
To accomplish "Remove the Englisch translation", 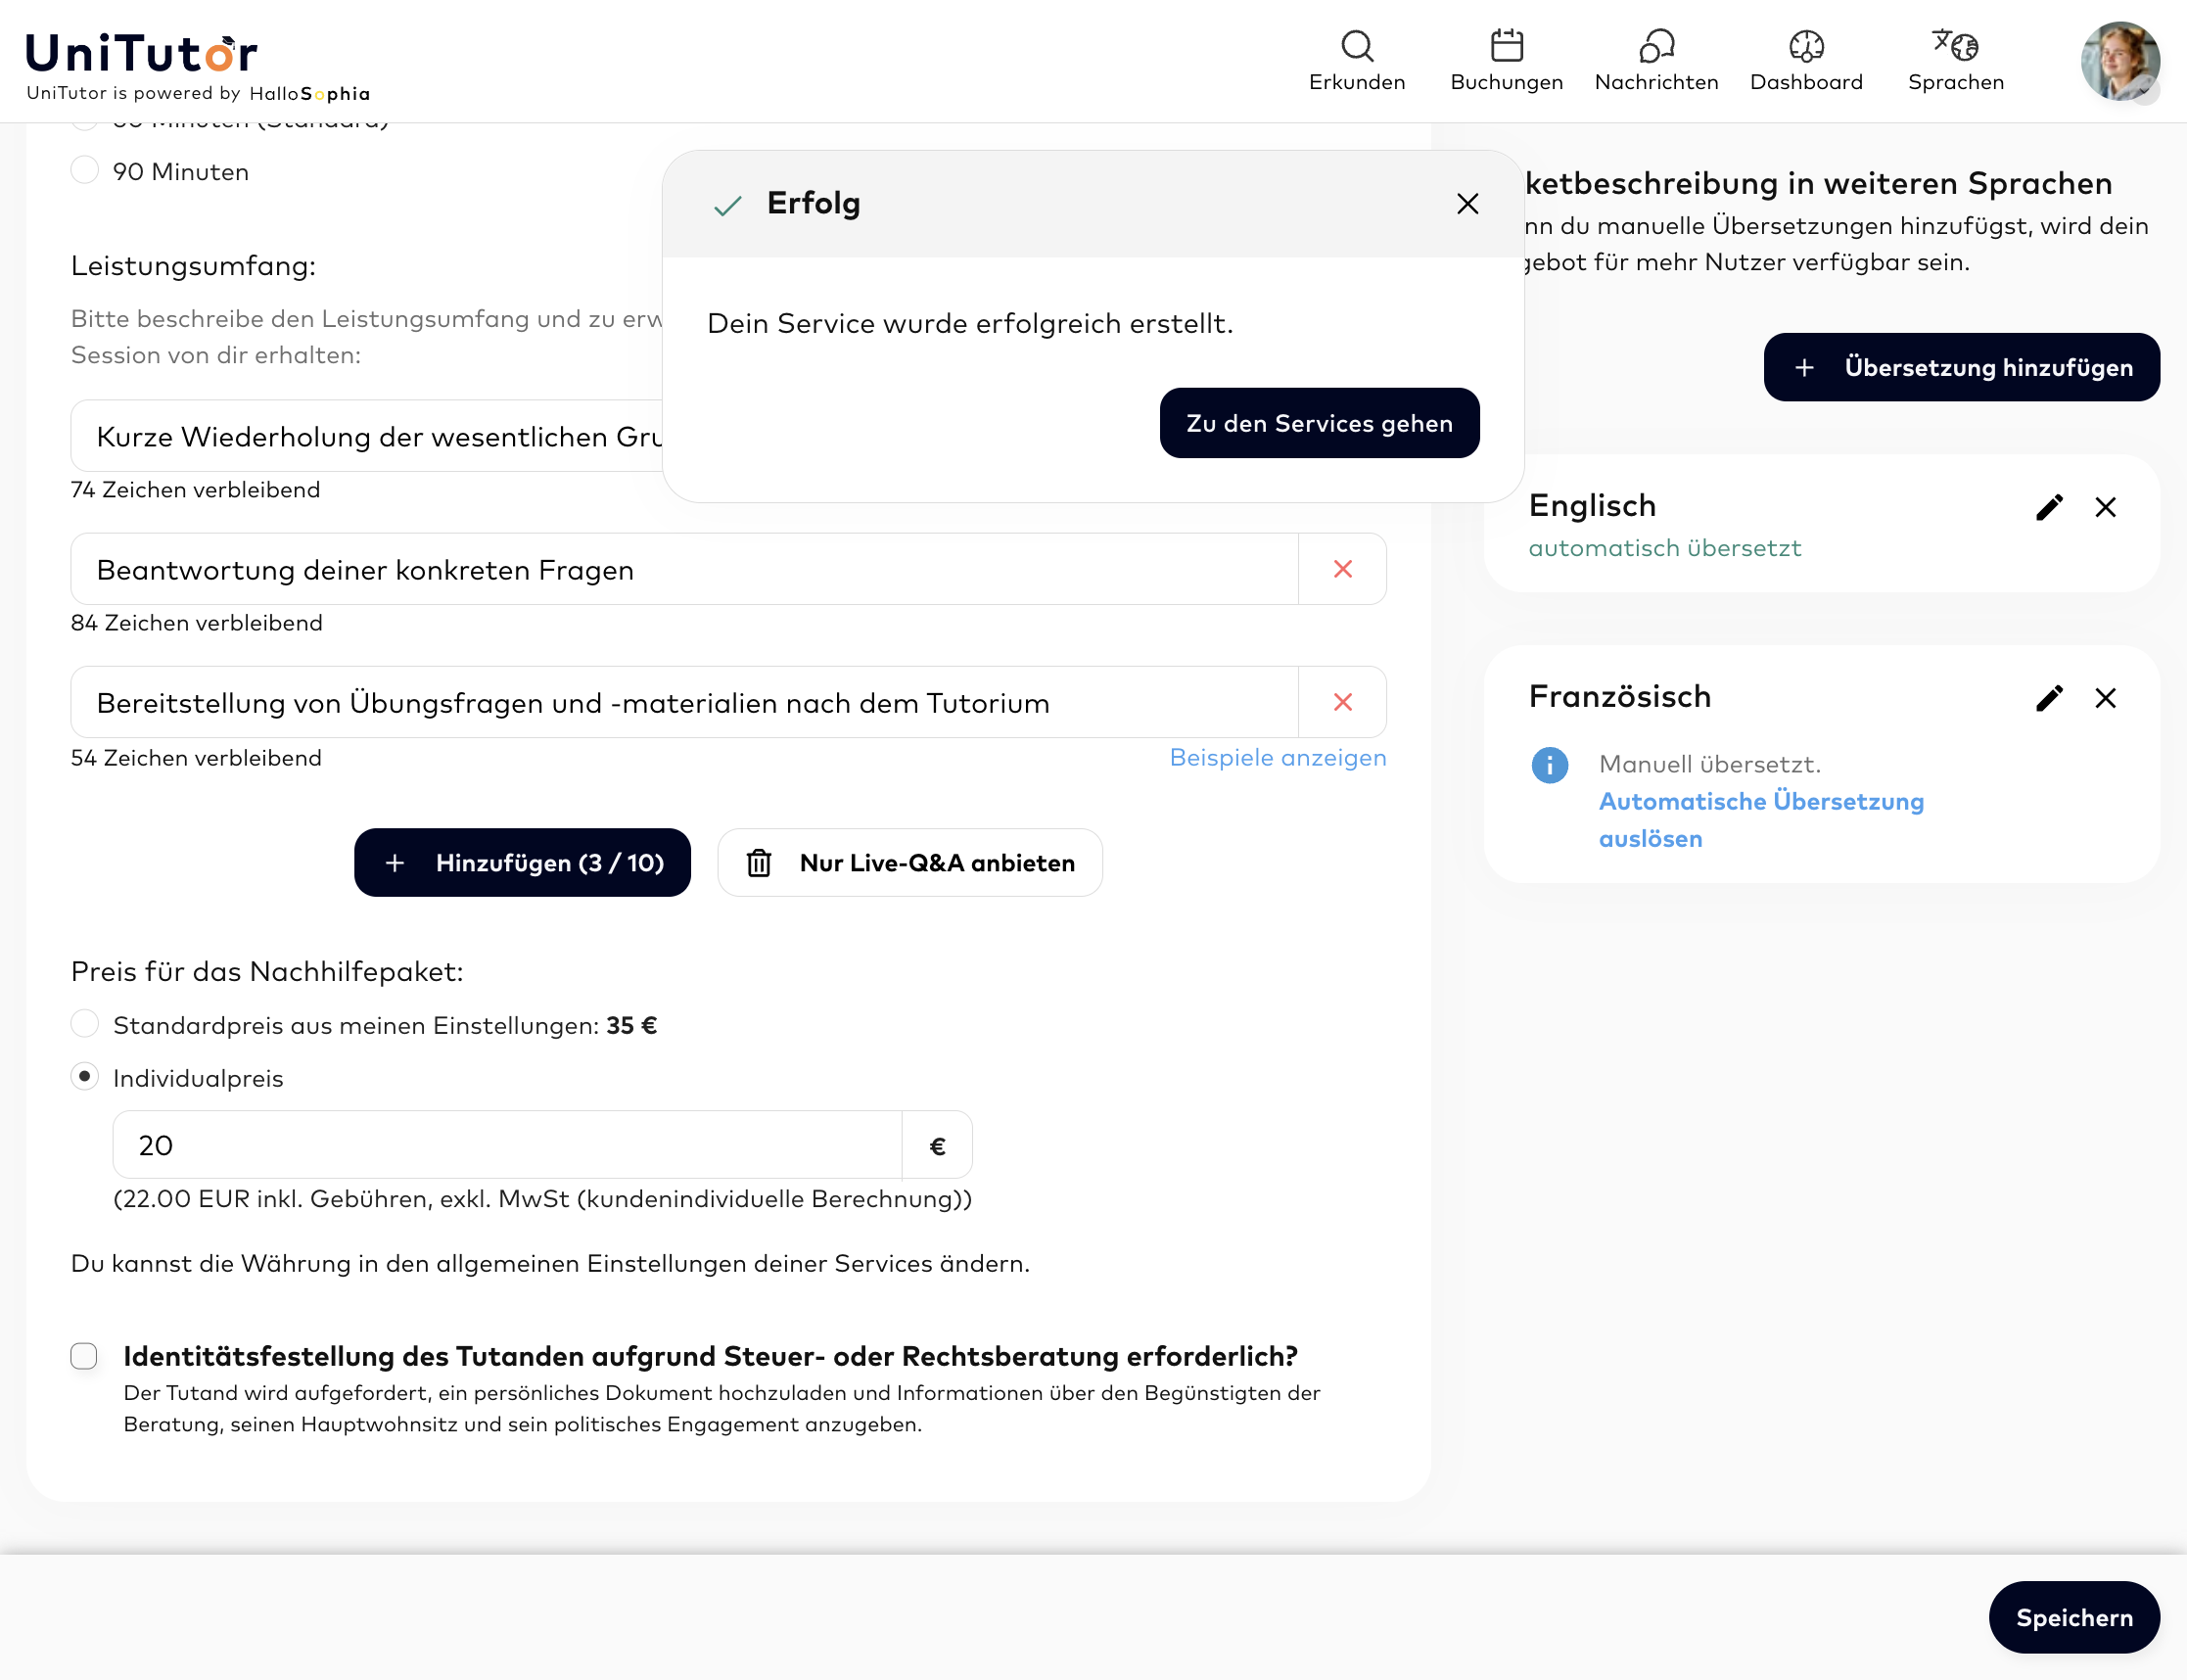I will (2105, 507).
